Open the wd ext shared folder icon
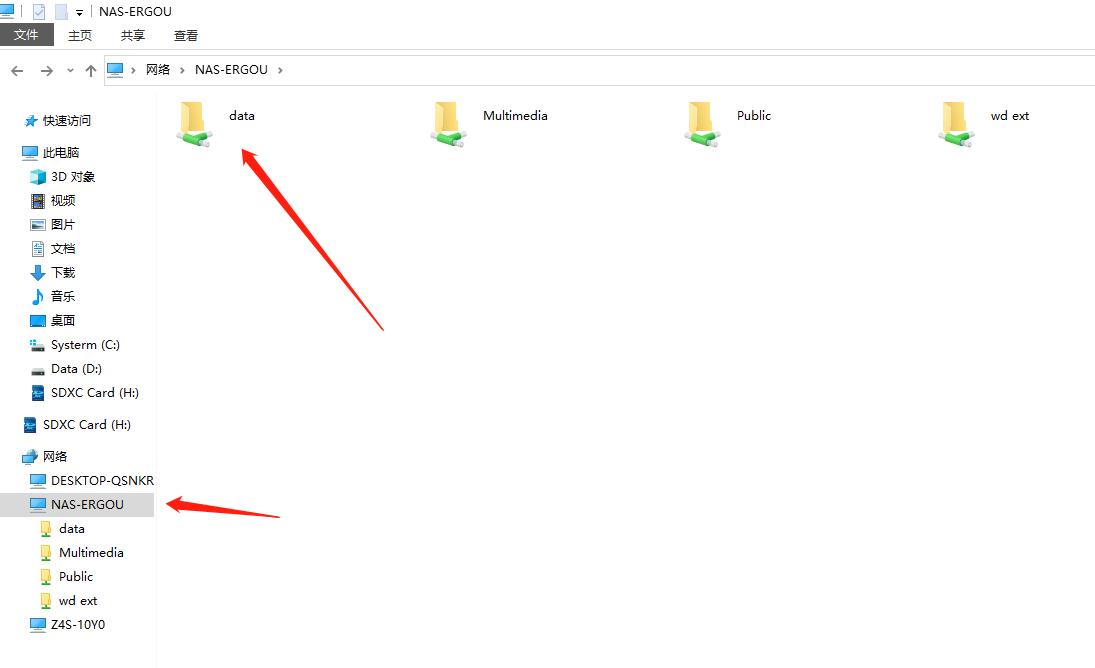Image resolution: width=1095 pixels, height=668 pixels. (x=956, y=124)
